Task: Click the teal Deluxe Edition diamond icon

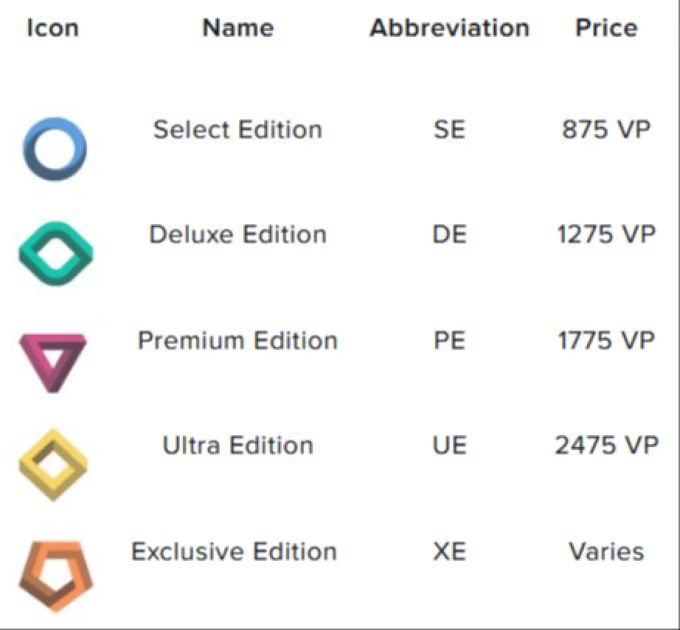Action: tap(56, 254)
